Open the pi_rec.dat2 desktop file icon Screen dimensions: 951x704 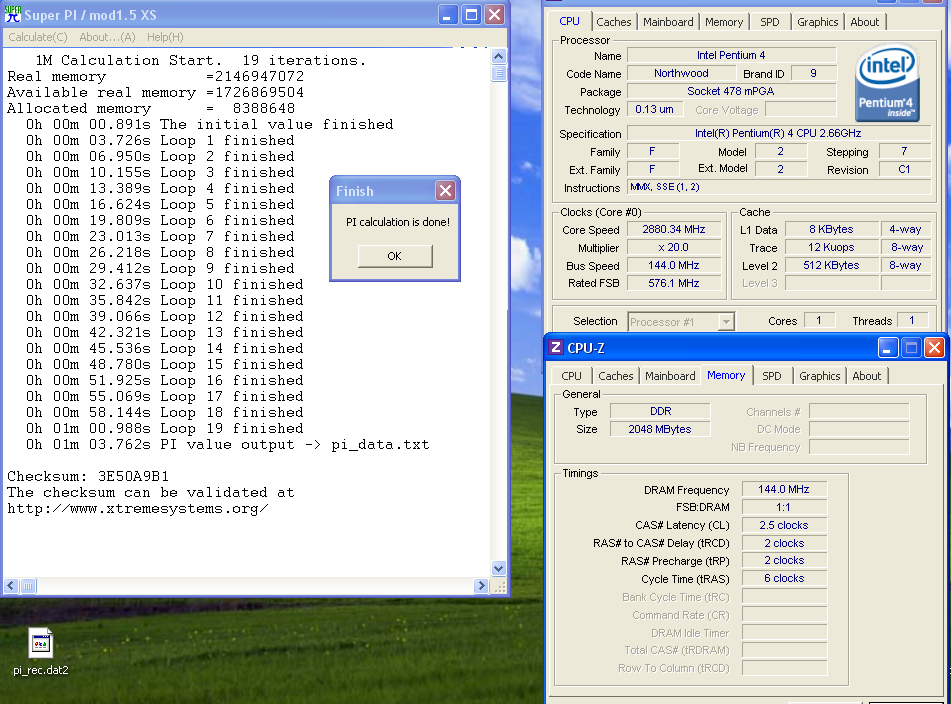pos(41,643)
